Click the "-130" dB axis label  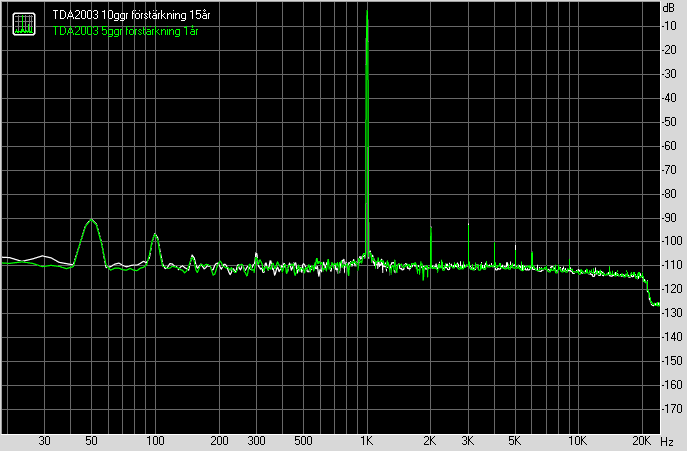[x=672, y=313]
